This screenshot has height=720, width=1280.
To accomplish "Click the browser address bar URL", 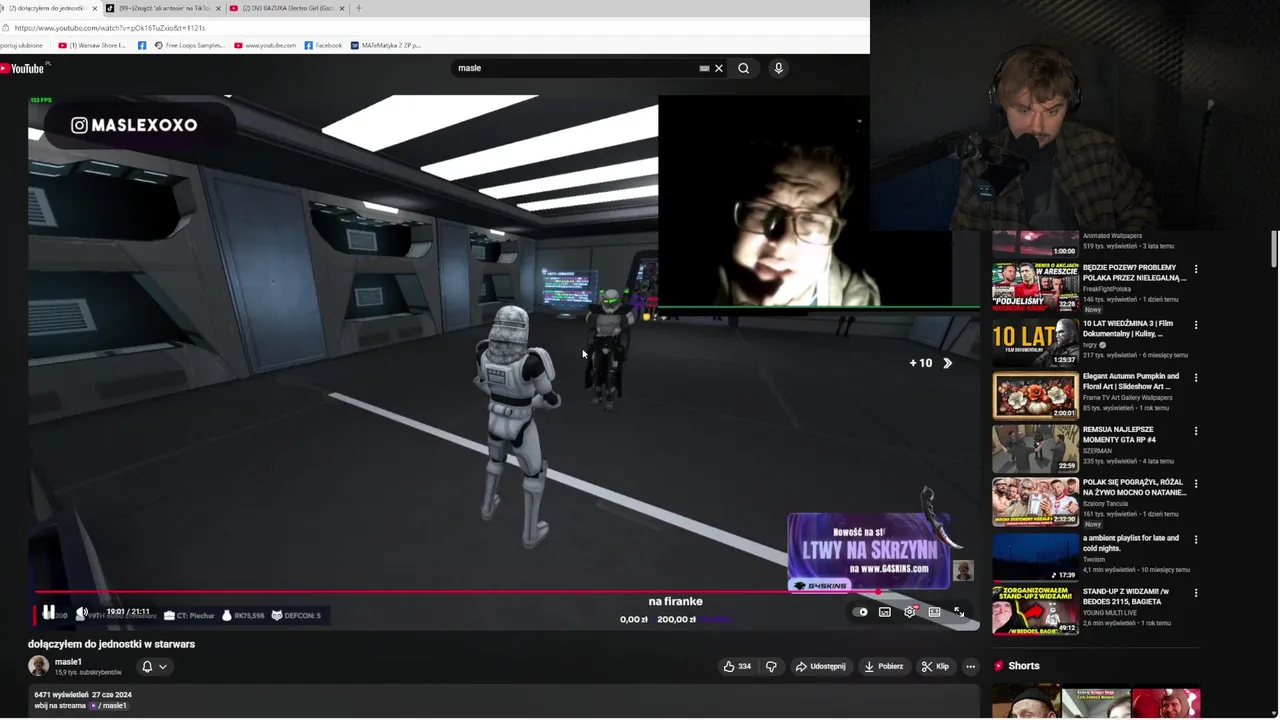I will [110, 28].
